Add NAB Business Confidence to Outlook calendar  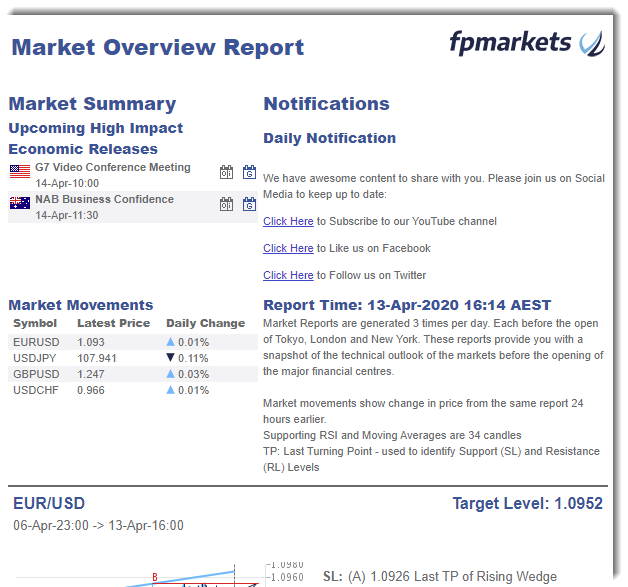point(227,204)
